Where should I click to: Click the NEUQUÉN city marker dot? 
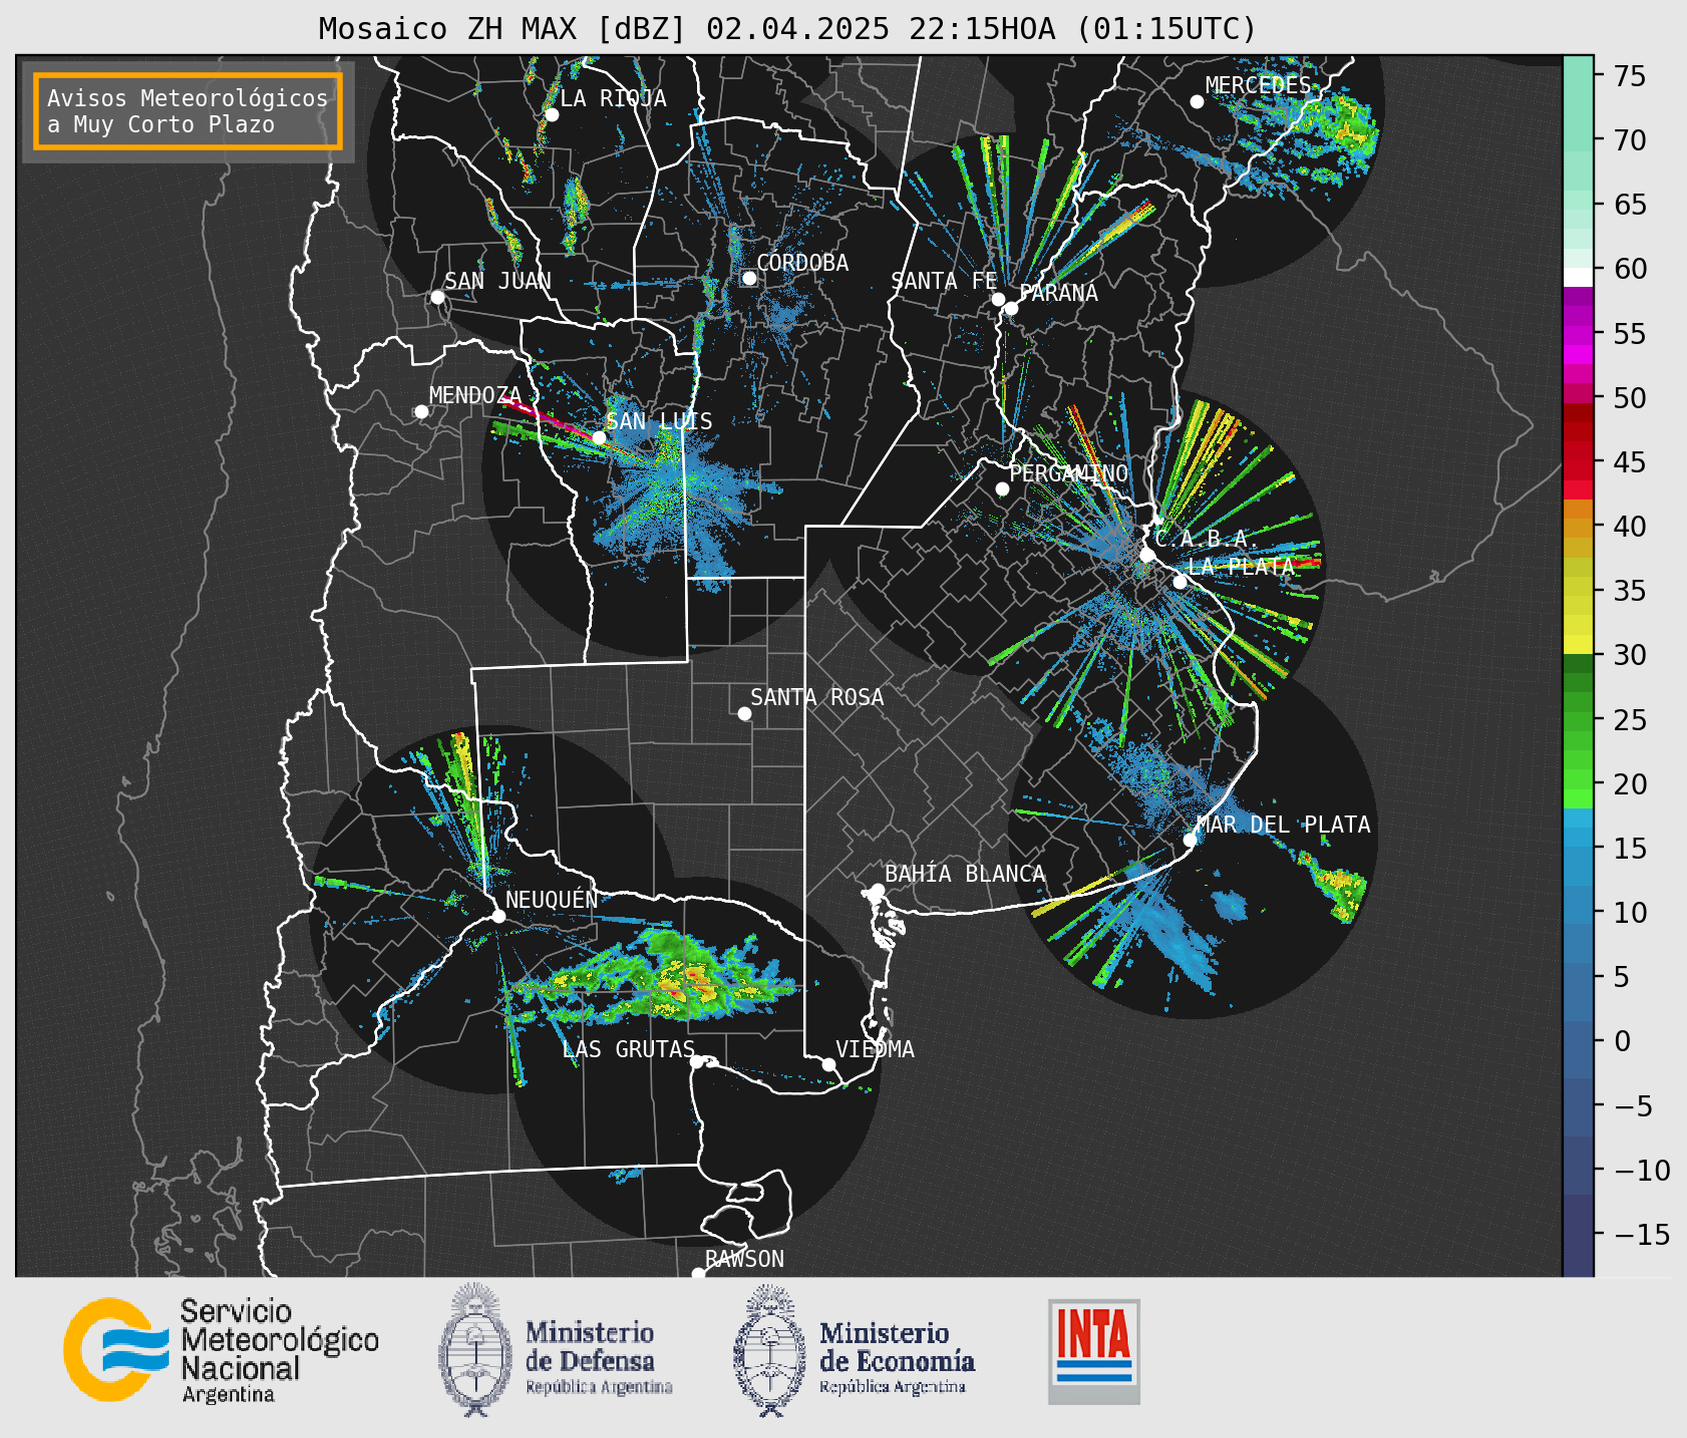(498, 916)
